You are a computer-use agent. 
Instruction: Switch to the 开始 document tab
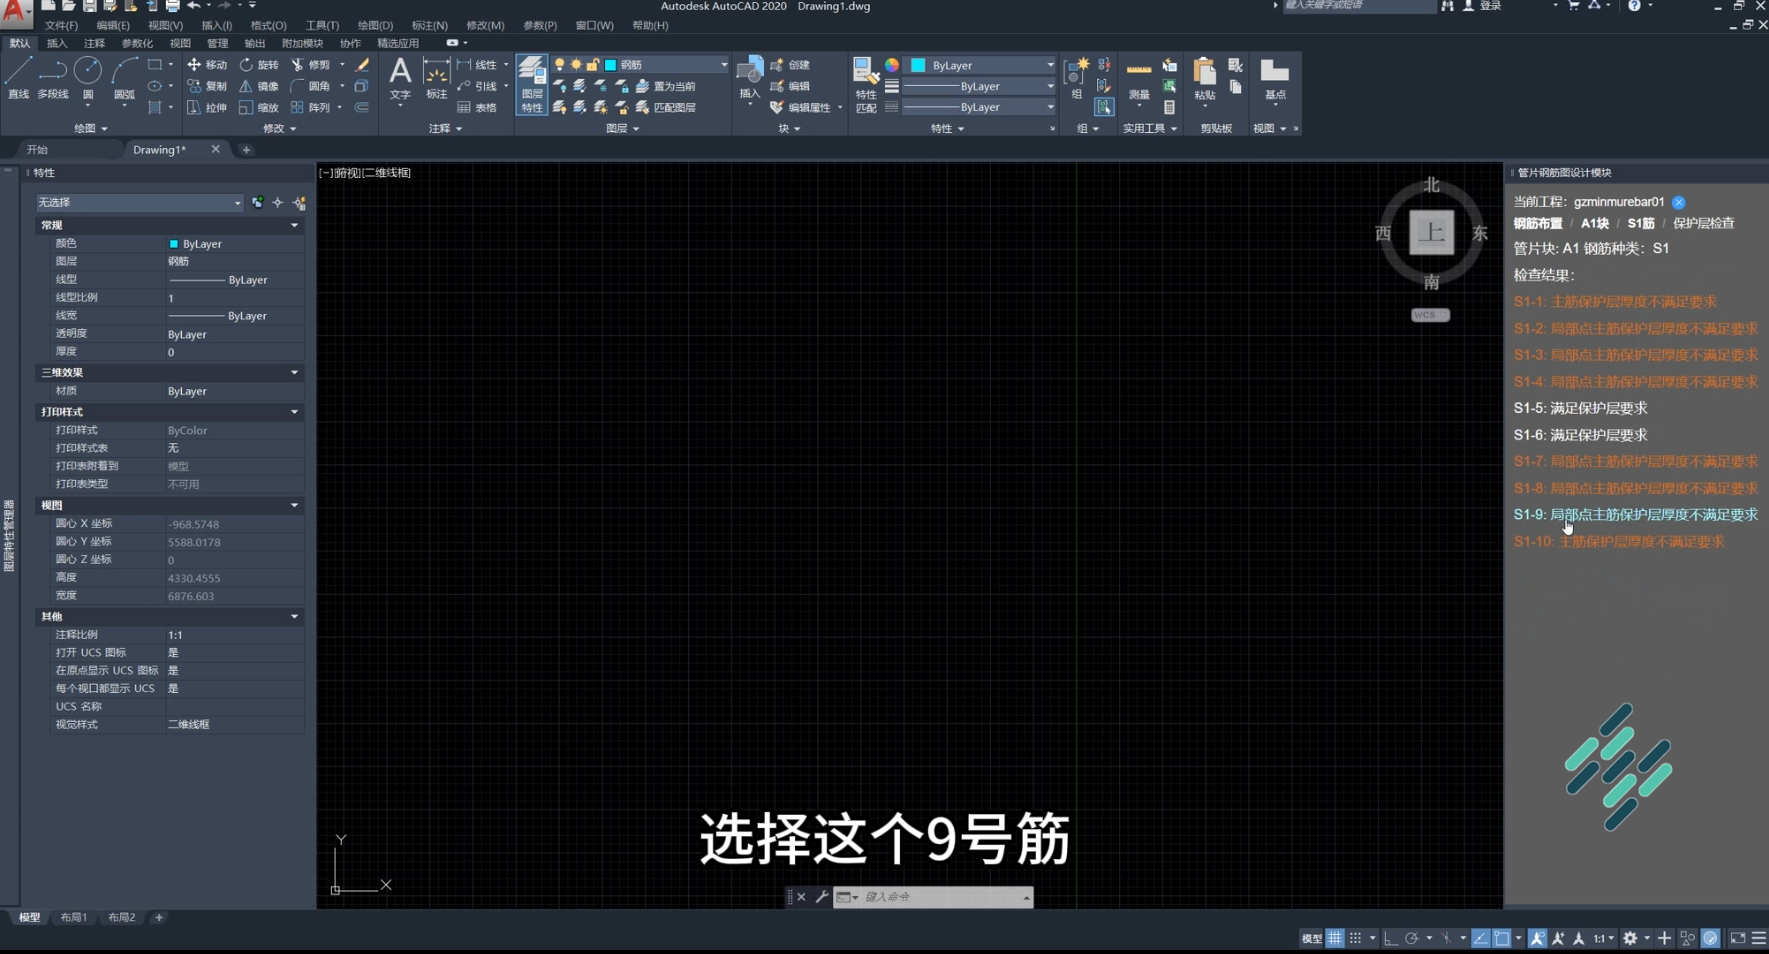click(x=37, y=150)
